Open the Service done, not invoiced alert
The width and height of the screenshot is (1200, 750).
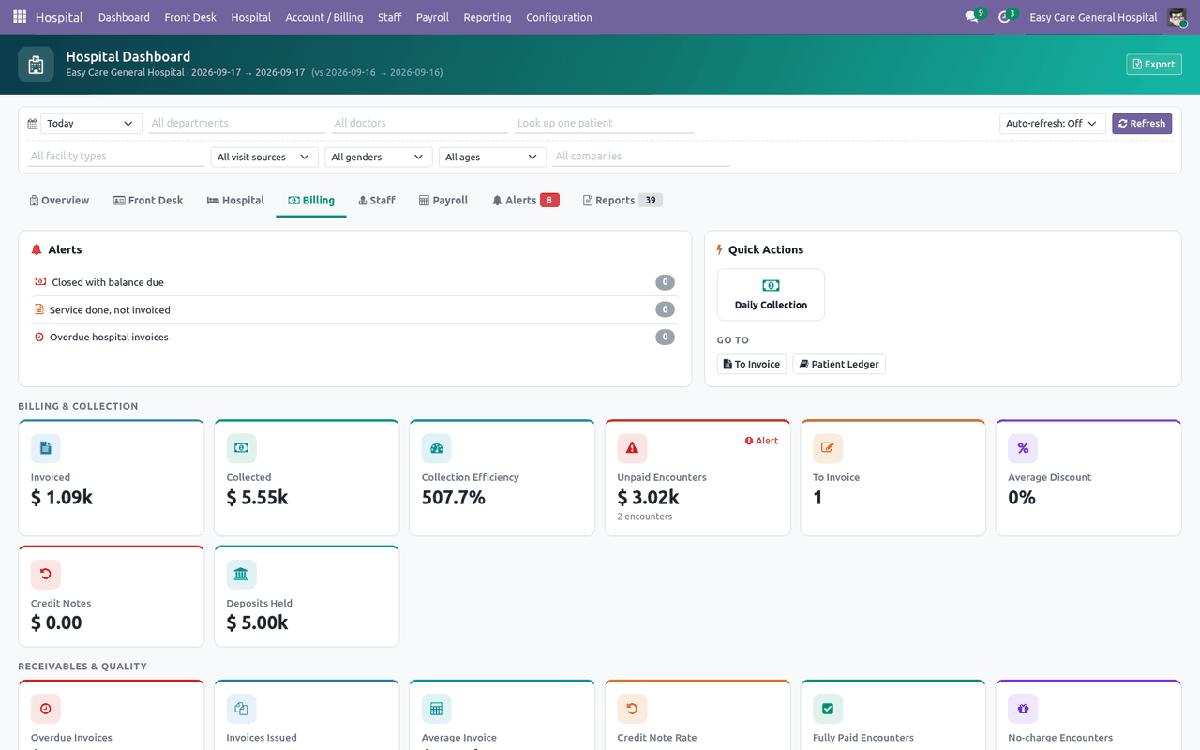355,310
